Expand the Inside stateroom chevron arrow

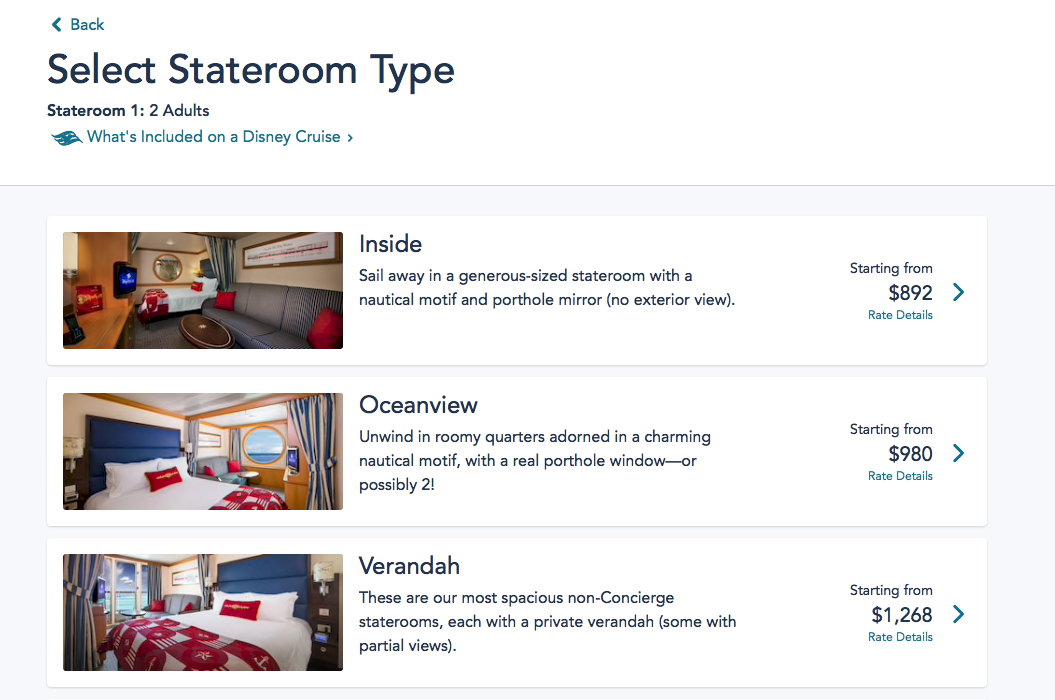[958, 292]
